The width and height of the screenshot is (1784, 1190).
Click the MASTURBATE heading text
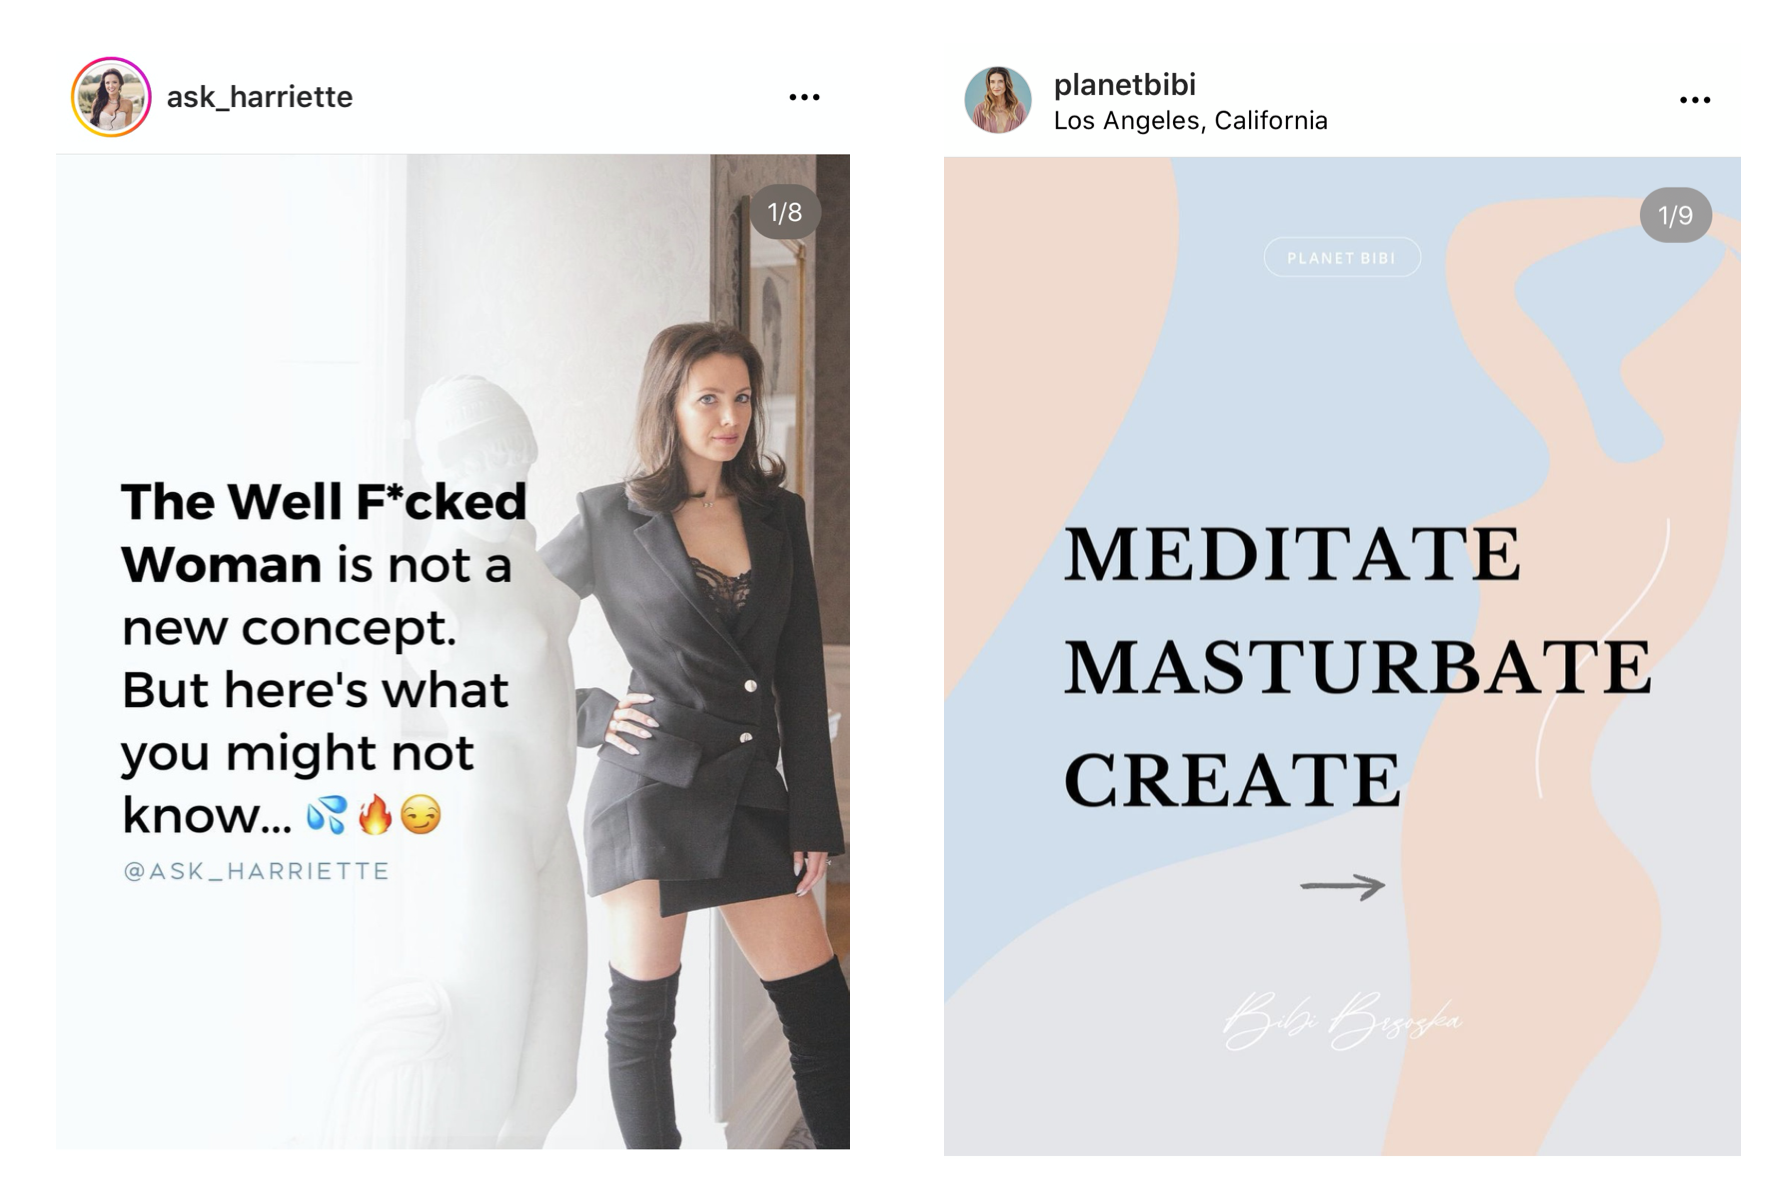pos(1358,667)
